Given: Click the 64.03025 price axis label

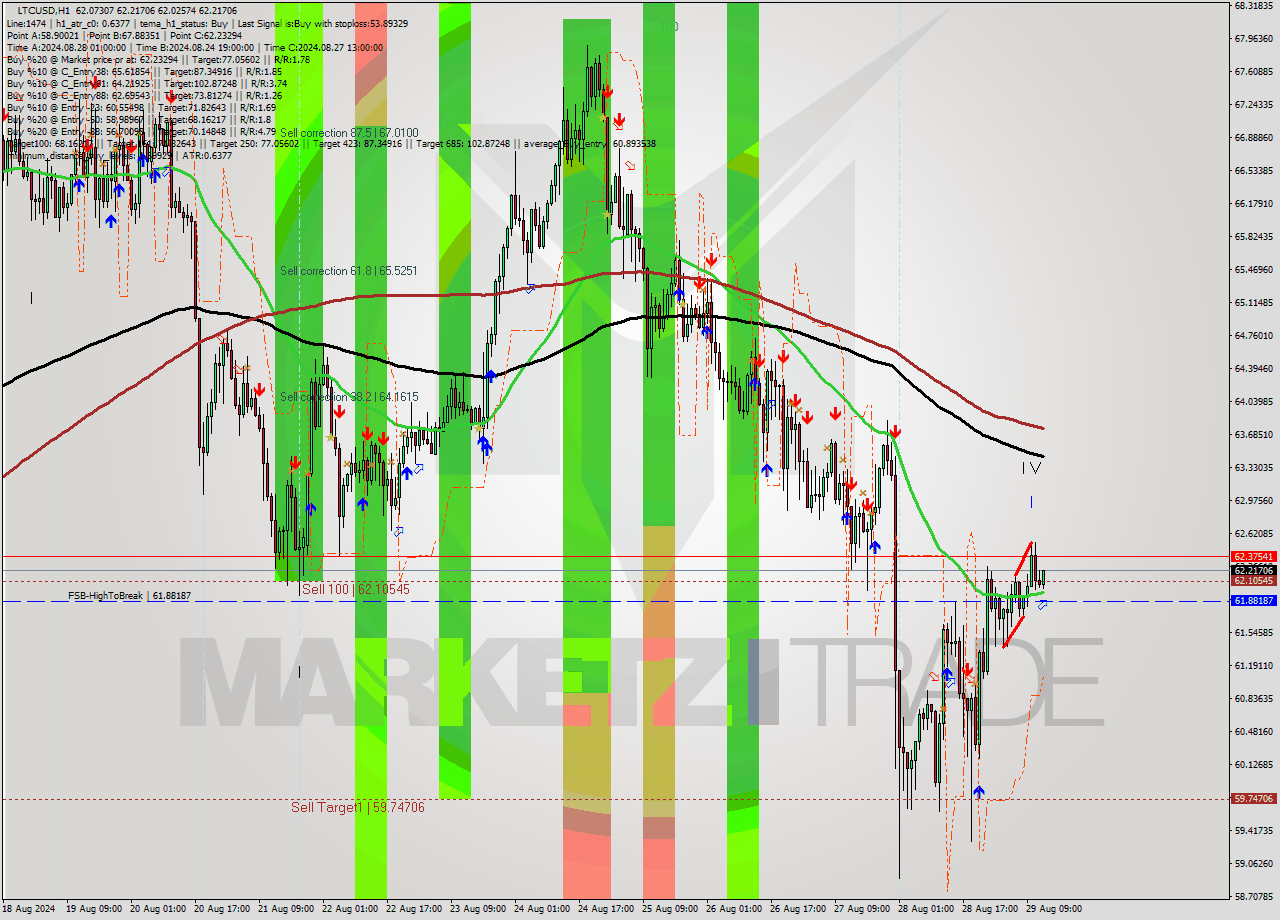Looking at the screenshot, I should (x=1253, y=402).
